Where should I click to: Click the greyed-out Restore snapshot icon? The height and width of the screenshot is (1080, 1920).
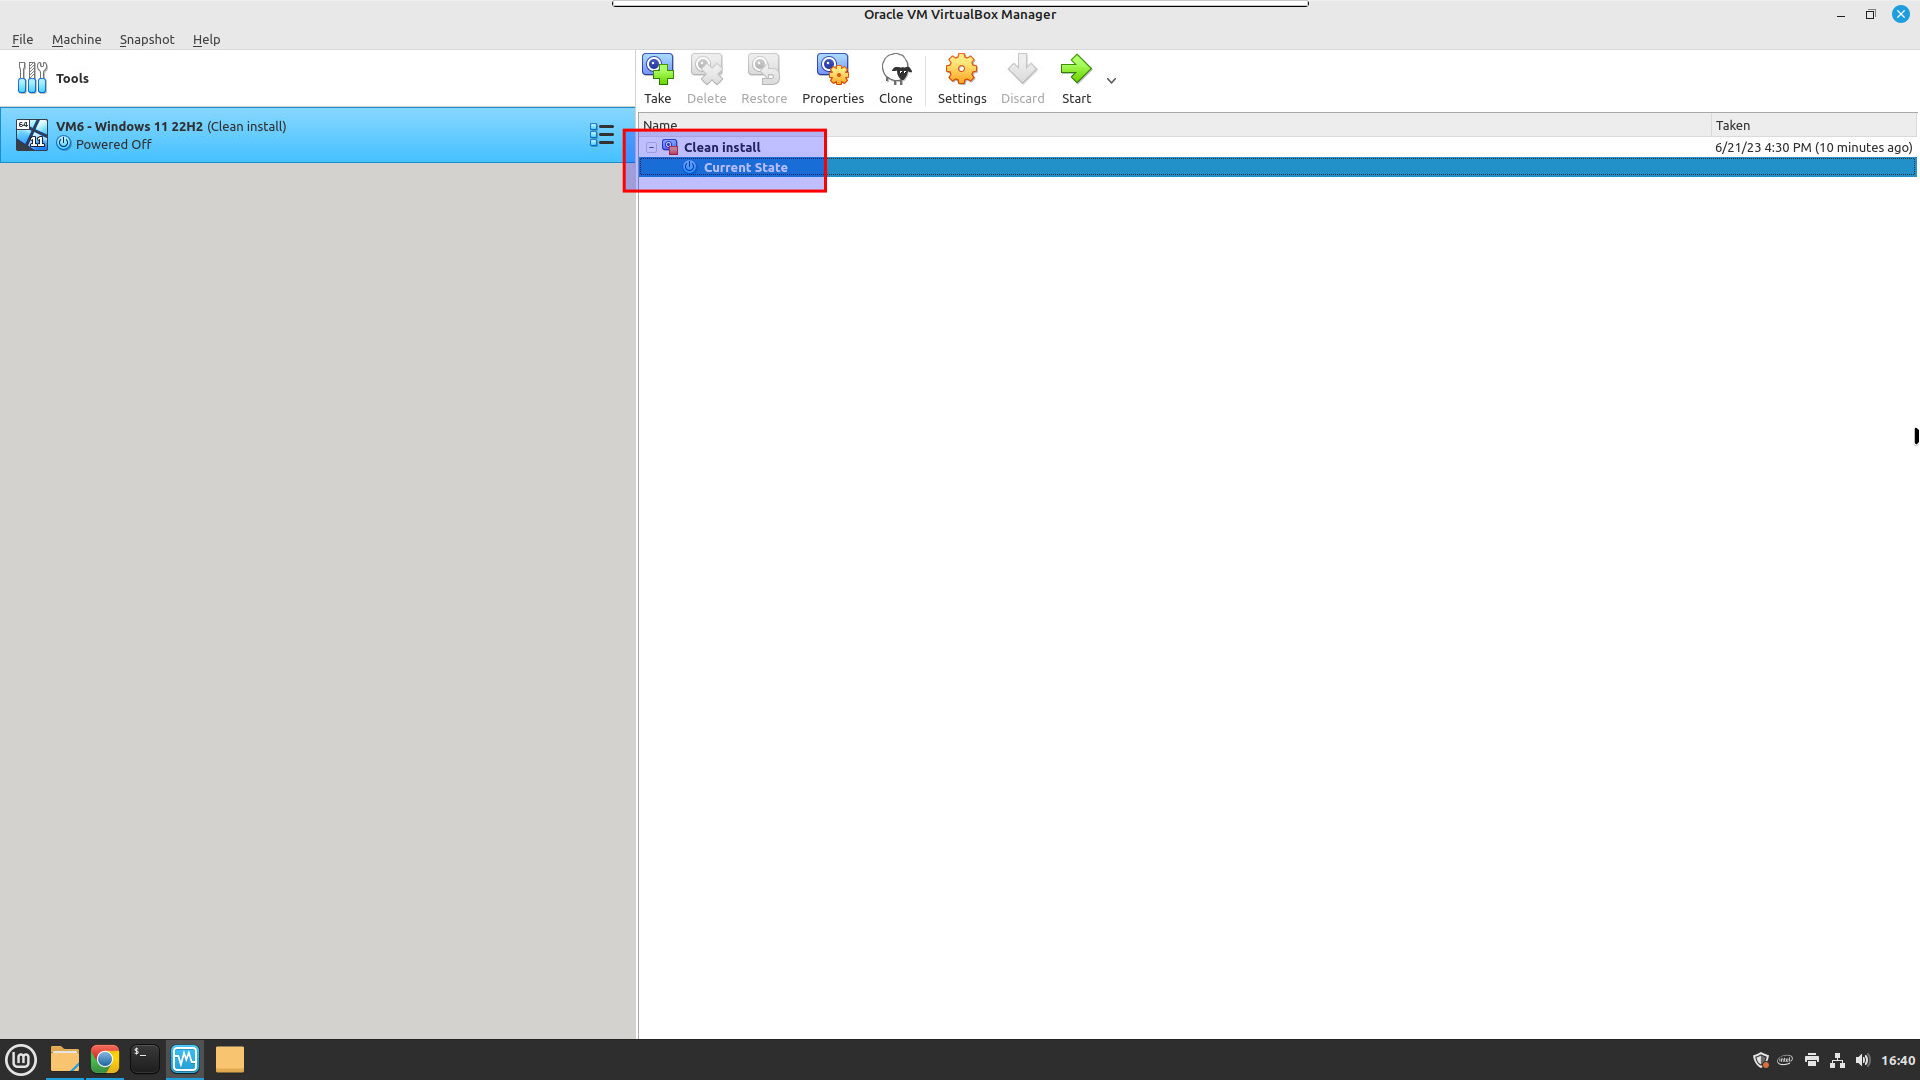(x=764, y=79)
